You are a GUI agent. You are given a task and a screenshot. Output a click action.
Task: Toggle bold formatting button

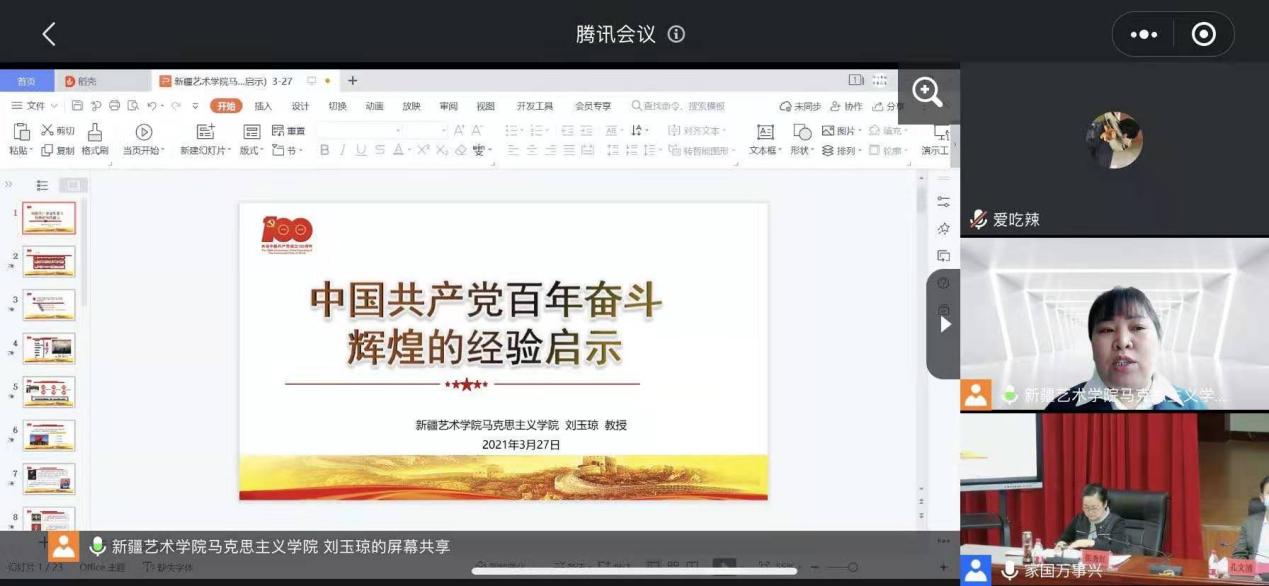coord(324,150)
